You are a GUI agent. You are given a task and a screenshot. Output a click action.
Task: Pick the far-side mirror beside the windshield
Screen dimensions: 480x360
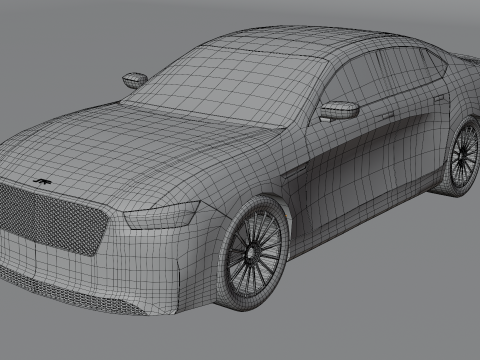pos(135,80)
